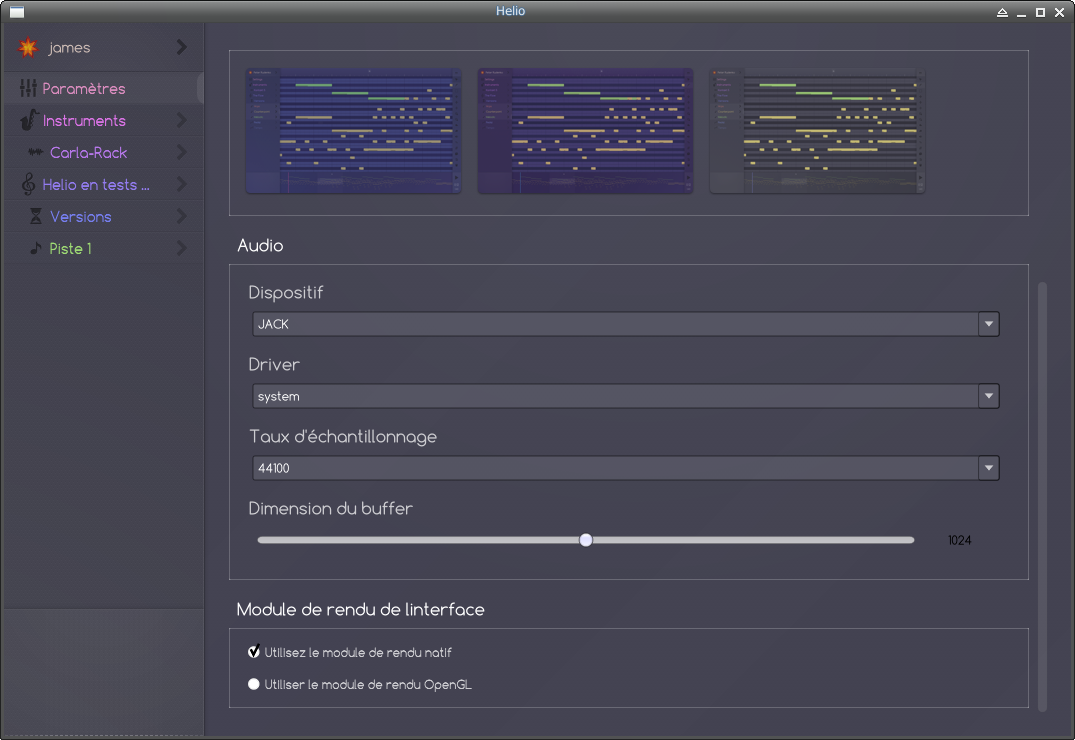Expand the chevron next to Helio en tests
Screen dimensions: 1075x740
[182, 184]
